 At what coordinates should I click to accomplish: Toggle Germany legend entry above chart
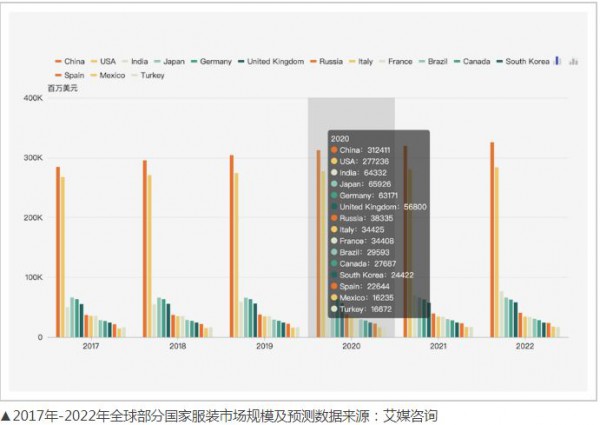click(210, 61)
